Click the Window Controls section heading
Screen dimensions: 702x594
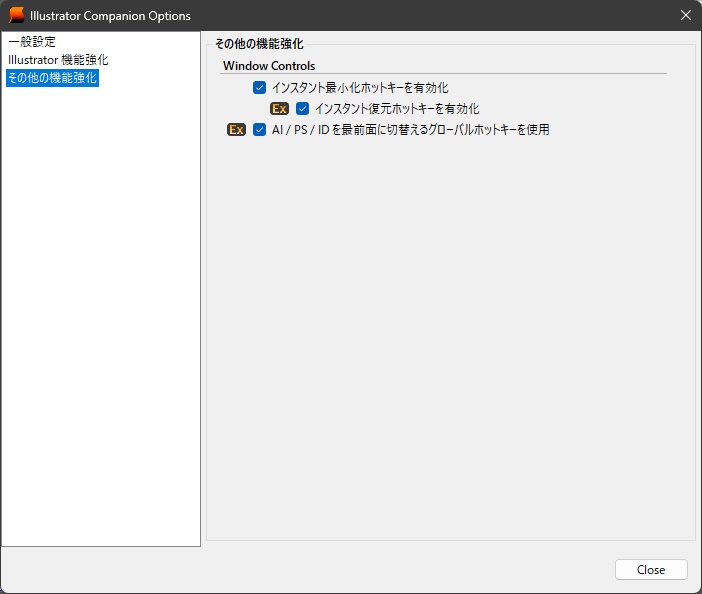tap(269, 66)
